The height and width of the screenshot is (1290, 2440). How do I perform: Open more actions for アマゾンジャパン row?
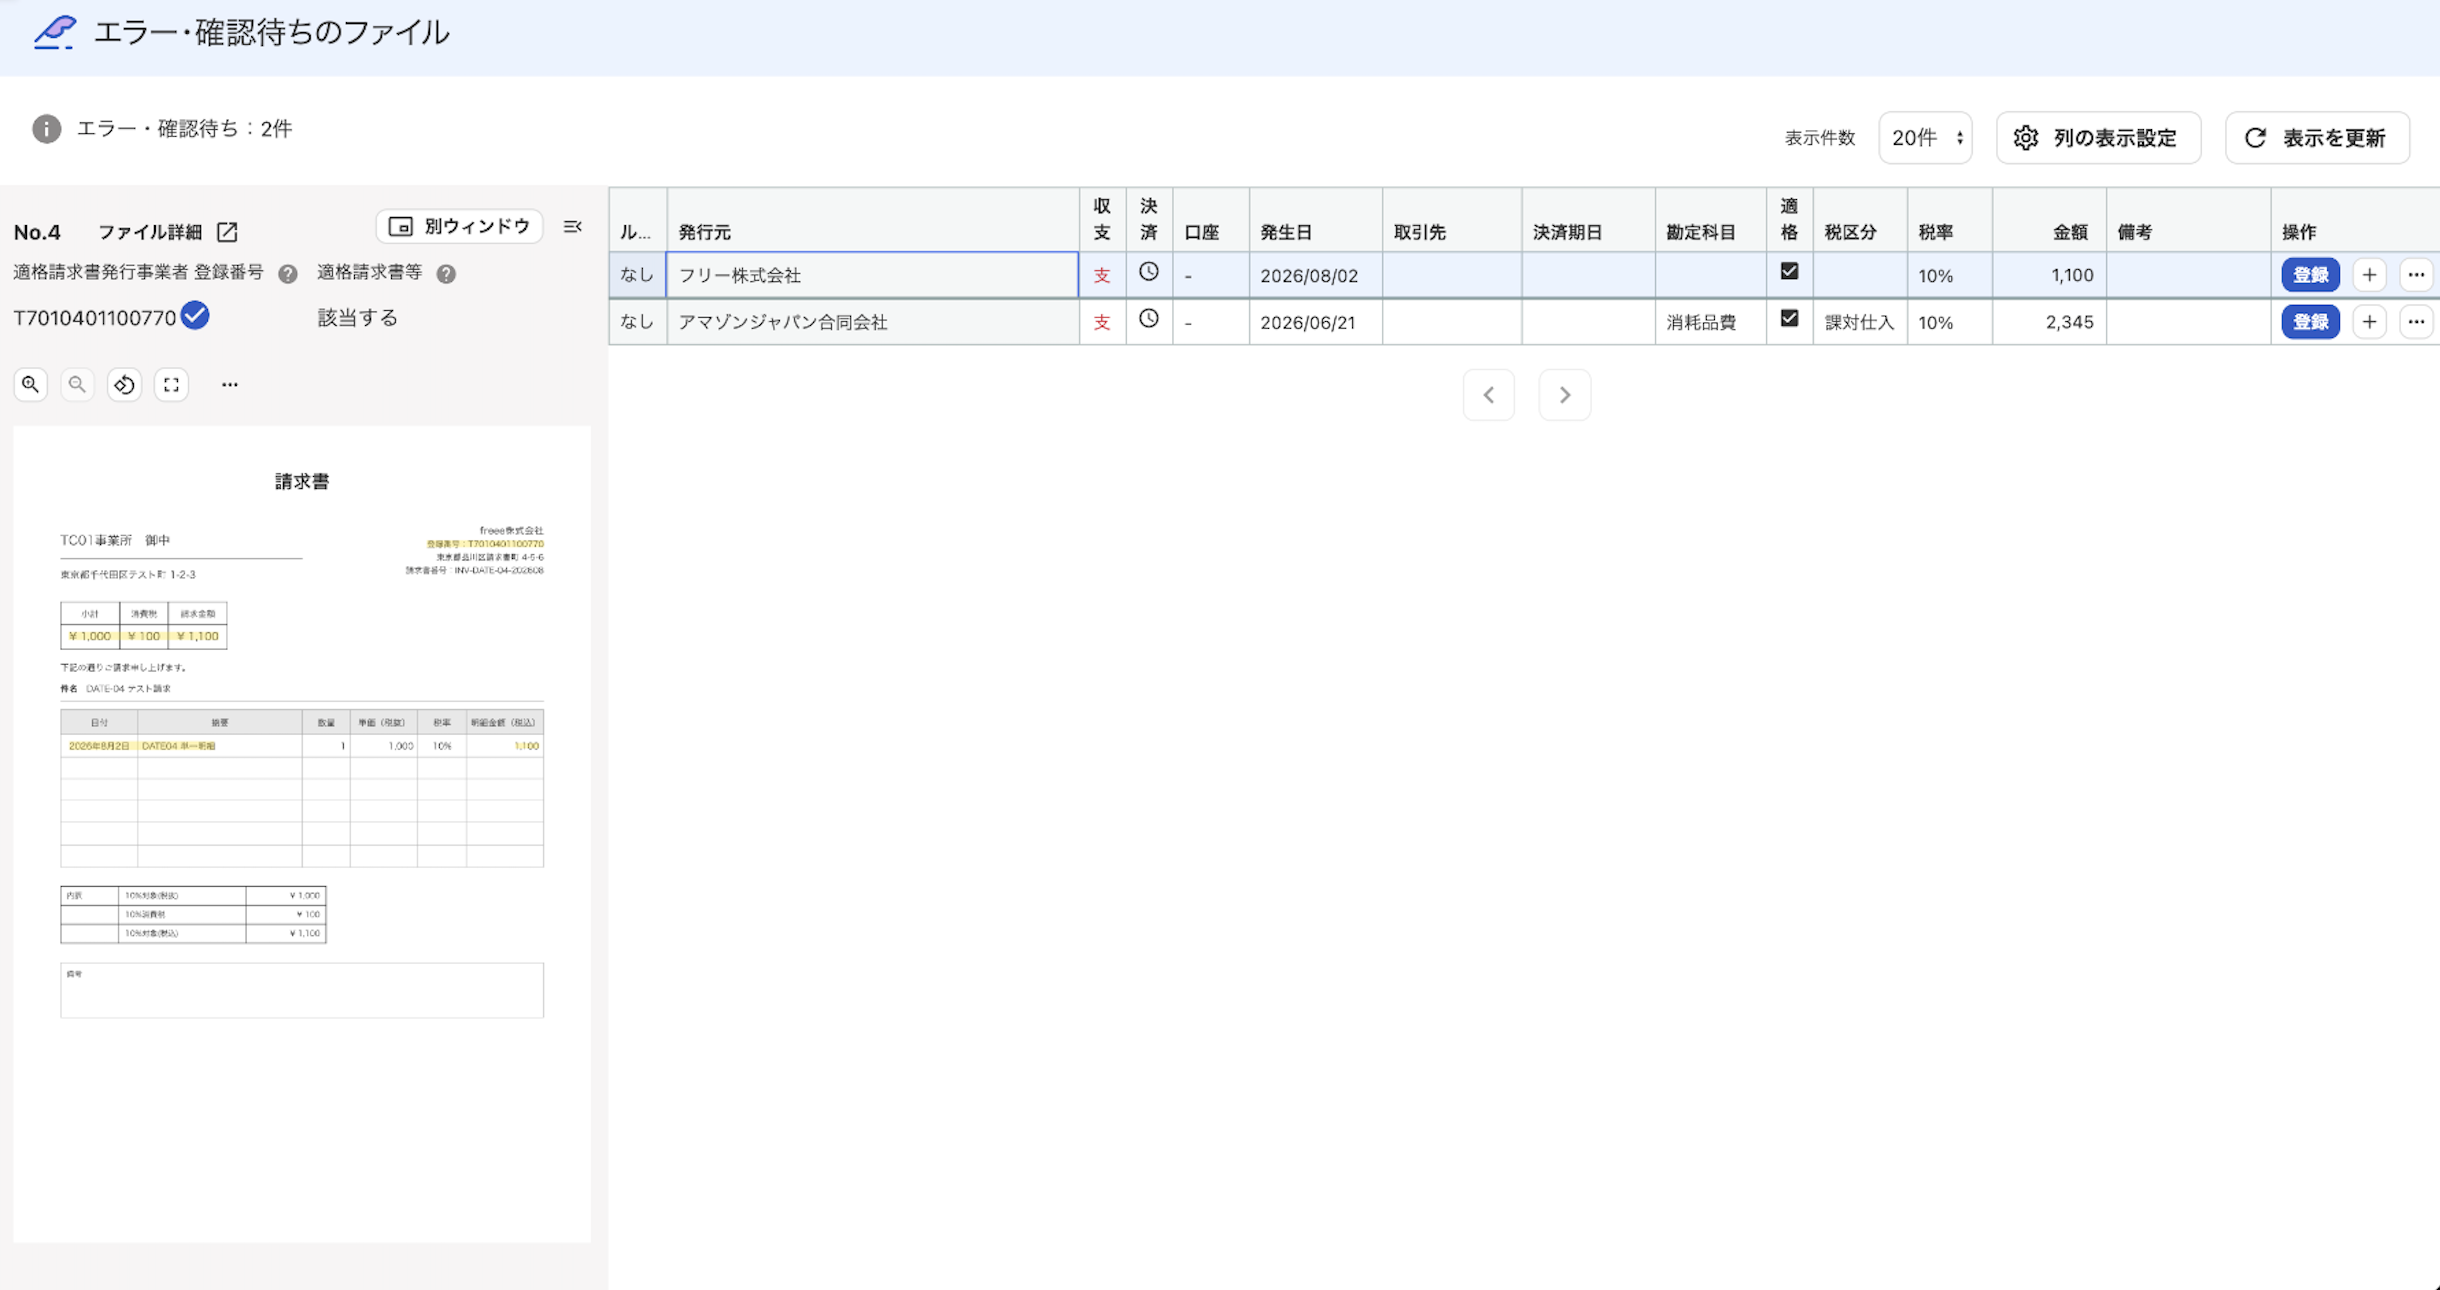click(x=2416, y=322)
